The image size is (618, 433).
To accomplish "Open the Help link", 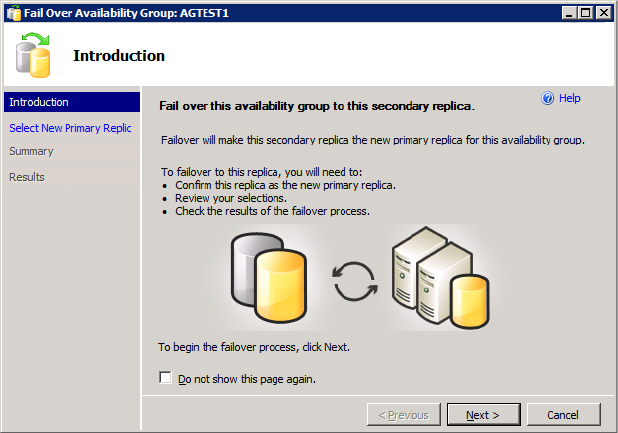I will 569,98.
